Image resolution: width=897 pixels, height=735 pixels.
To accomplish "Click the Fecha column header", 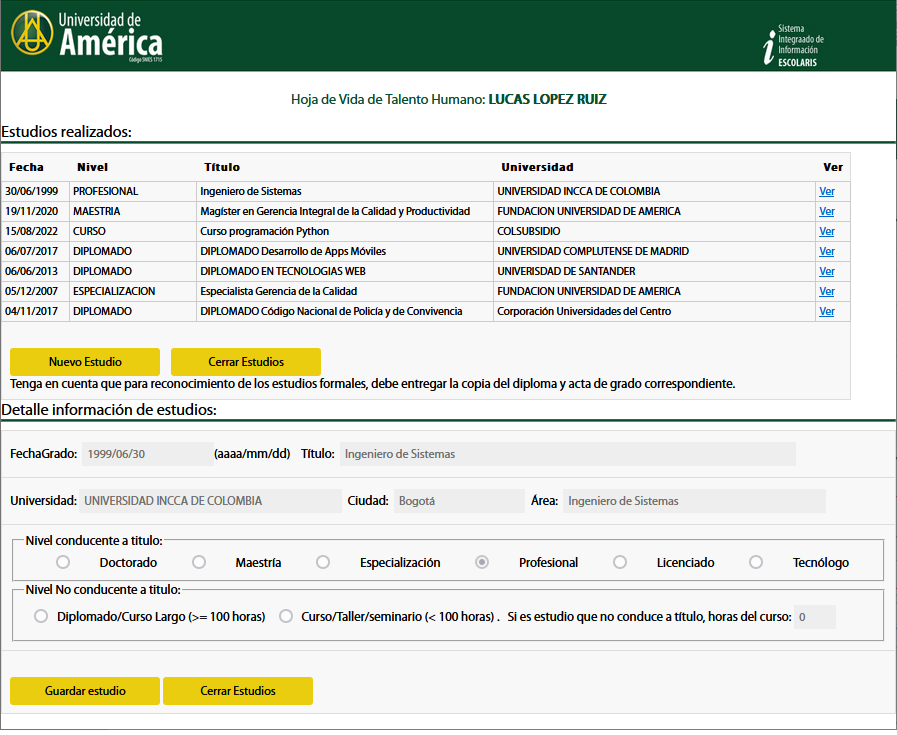I will [26, 167].
